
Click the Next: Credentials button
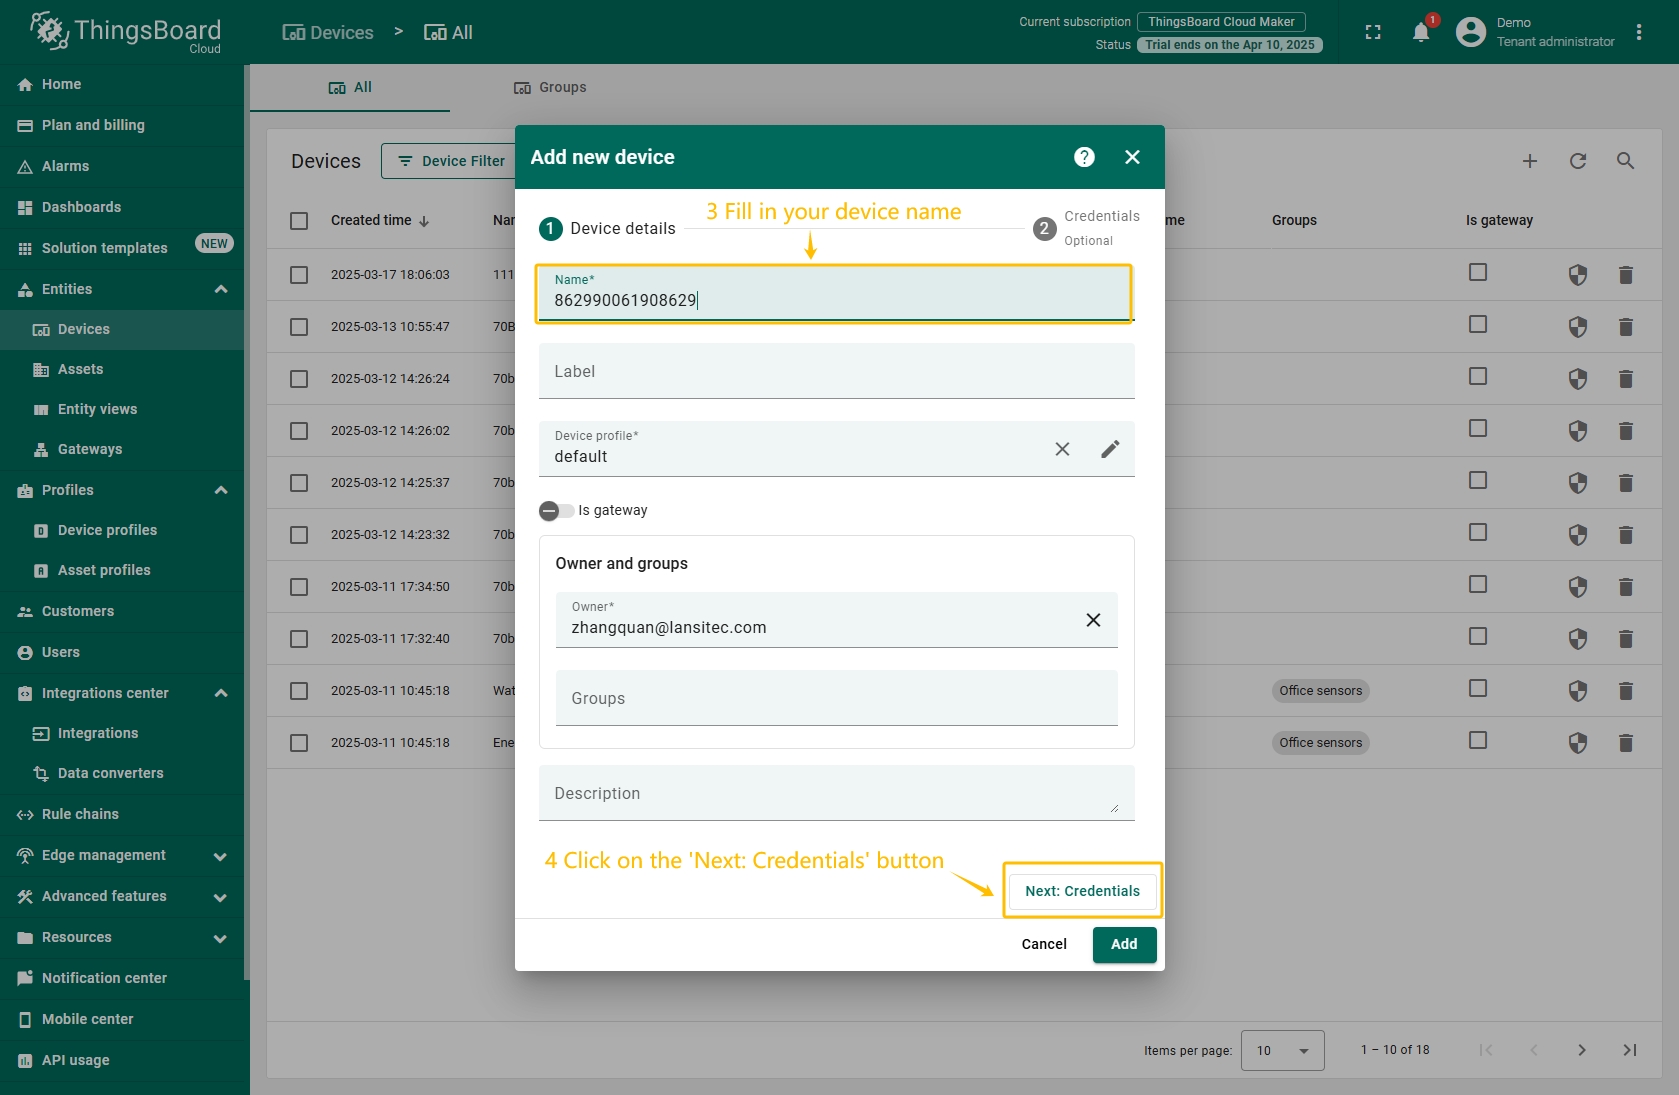point(1082,891)
